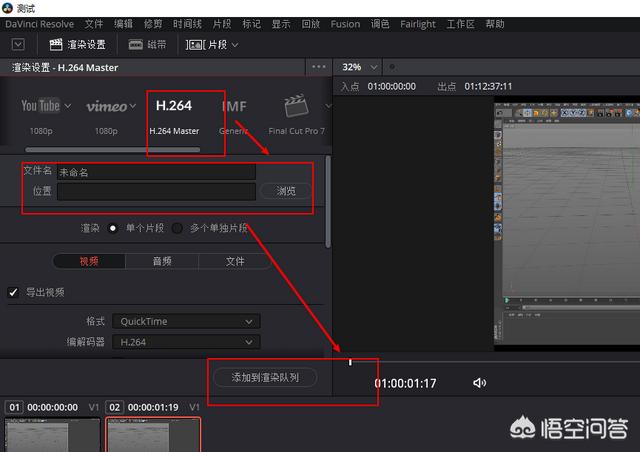Screen dimensions: 640x452
Task: Open the 工作区 menu
Action: pyautogui.click(x=461, y=24)
